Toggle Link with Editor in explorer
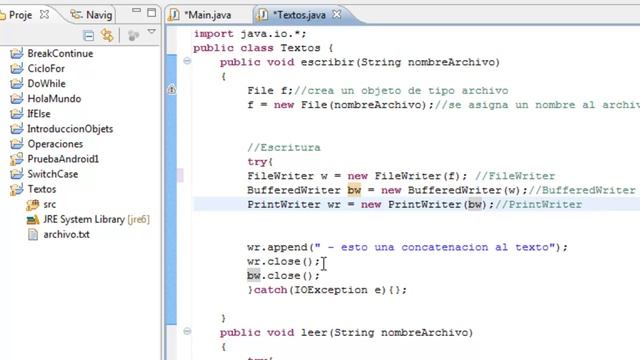 coord(107,36)
